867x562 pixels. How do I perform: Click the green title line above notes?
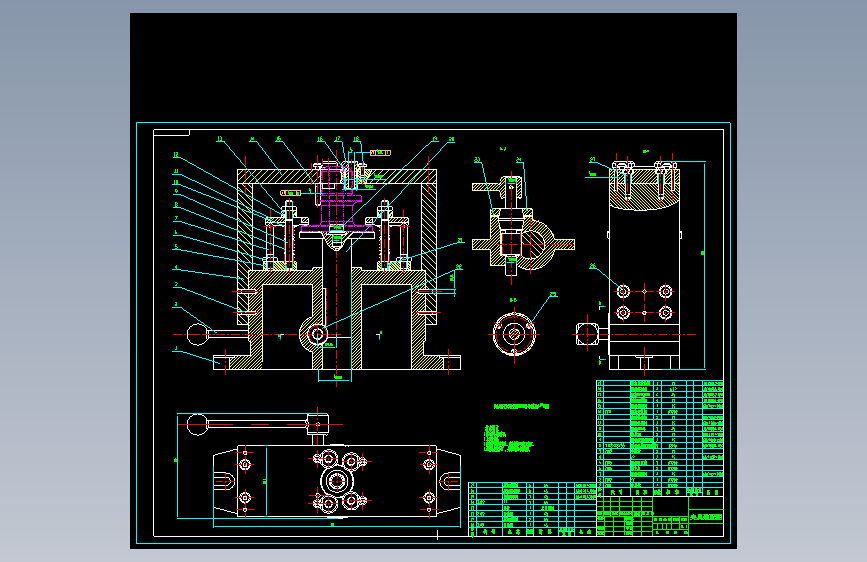coord(521,407)
